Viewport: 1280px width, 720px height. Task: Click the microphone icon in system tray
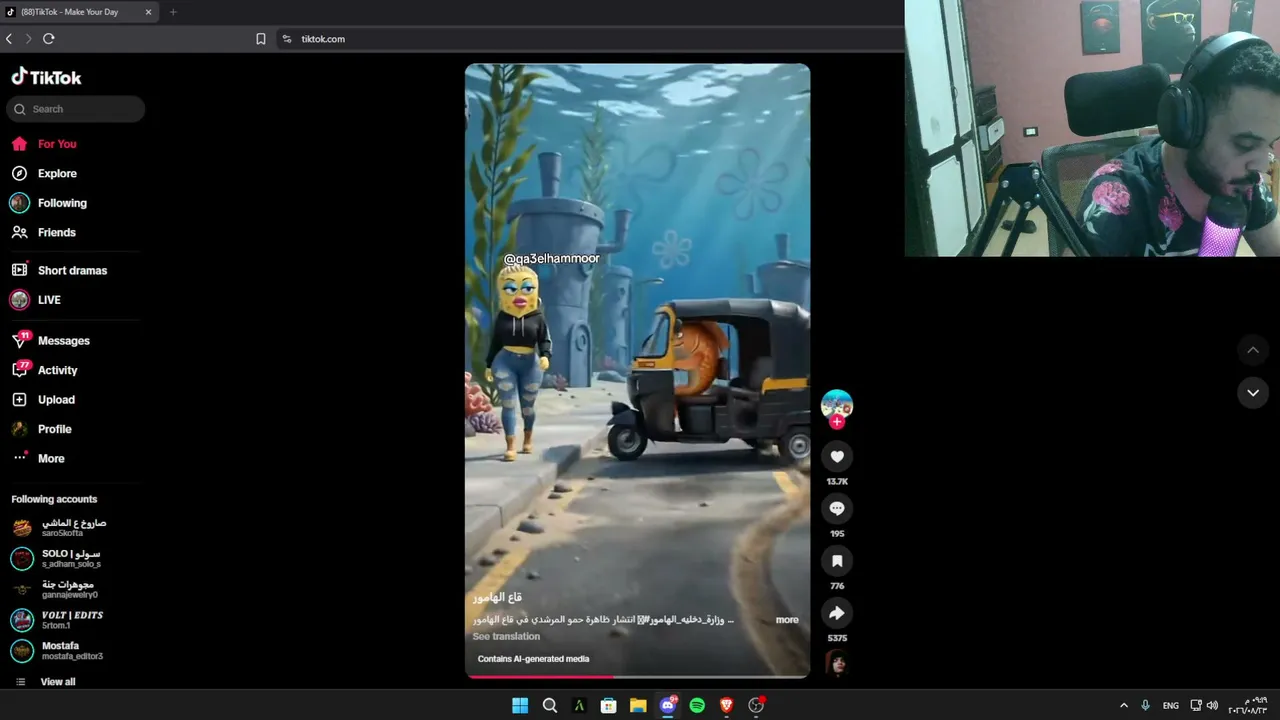(1146, 705)
